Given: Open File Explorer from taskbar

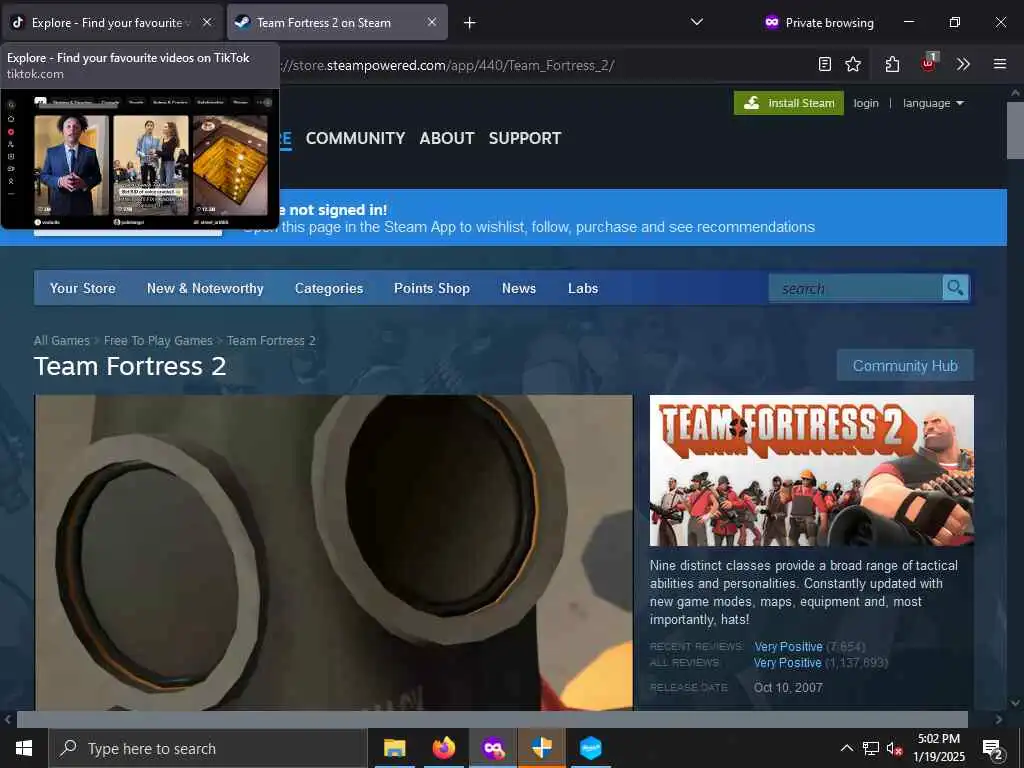Looking at the screenshot, I should [x=394, y=748].
